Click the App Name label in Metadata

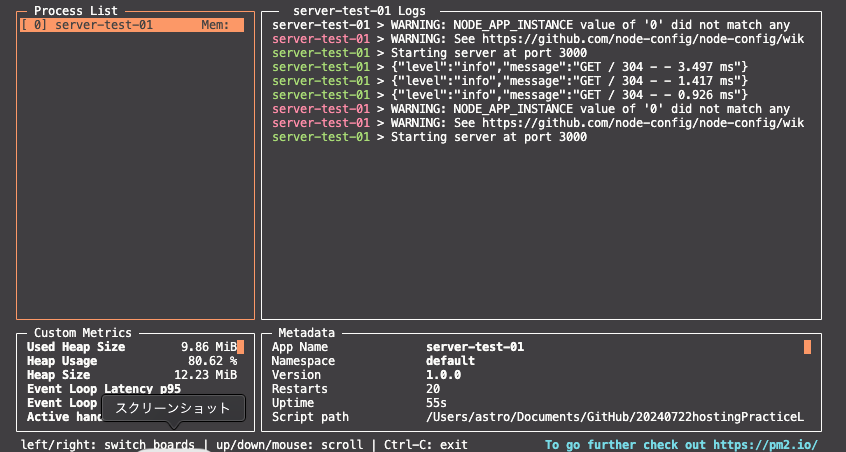tap(300, 347)
